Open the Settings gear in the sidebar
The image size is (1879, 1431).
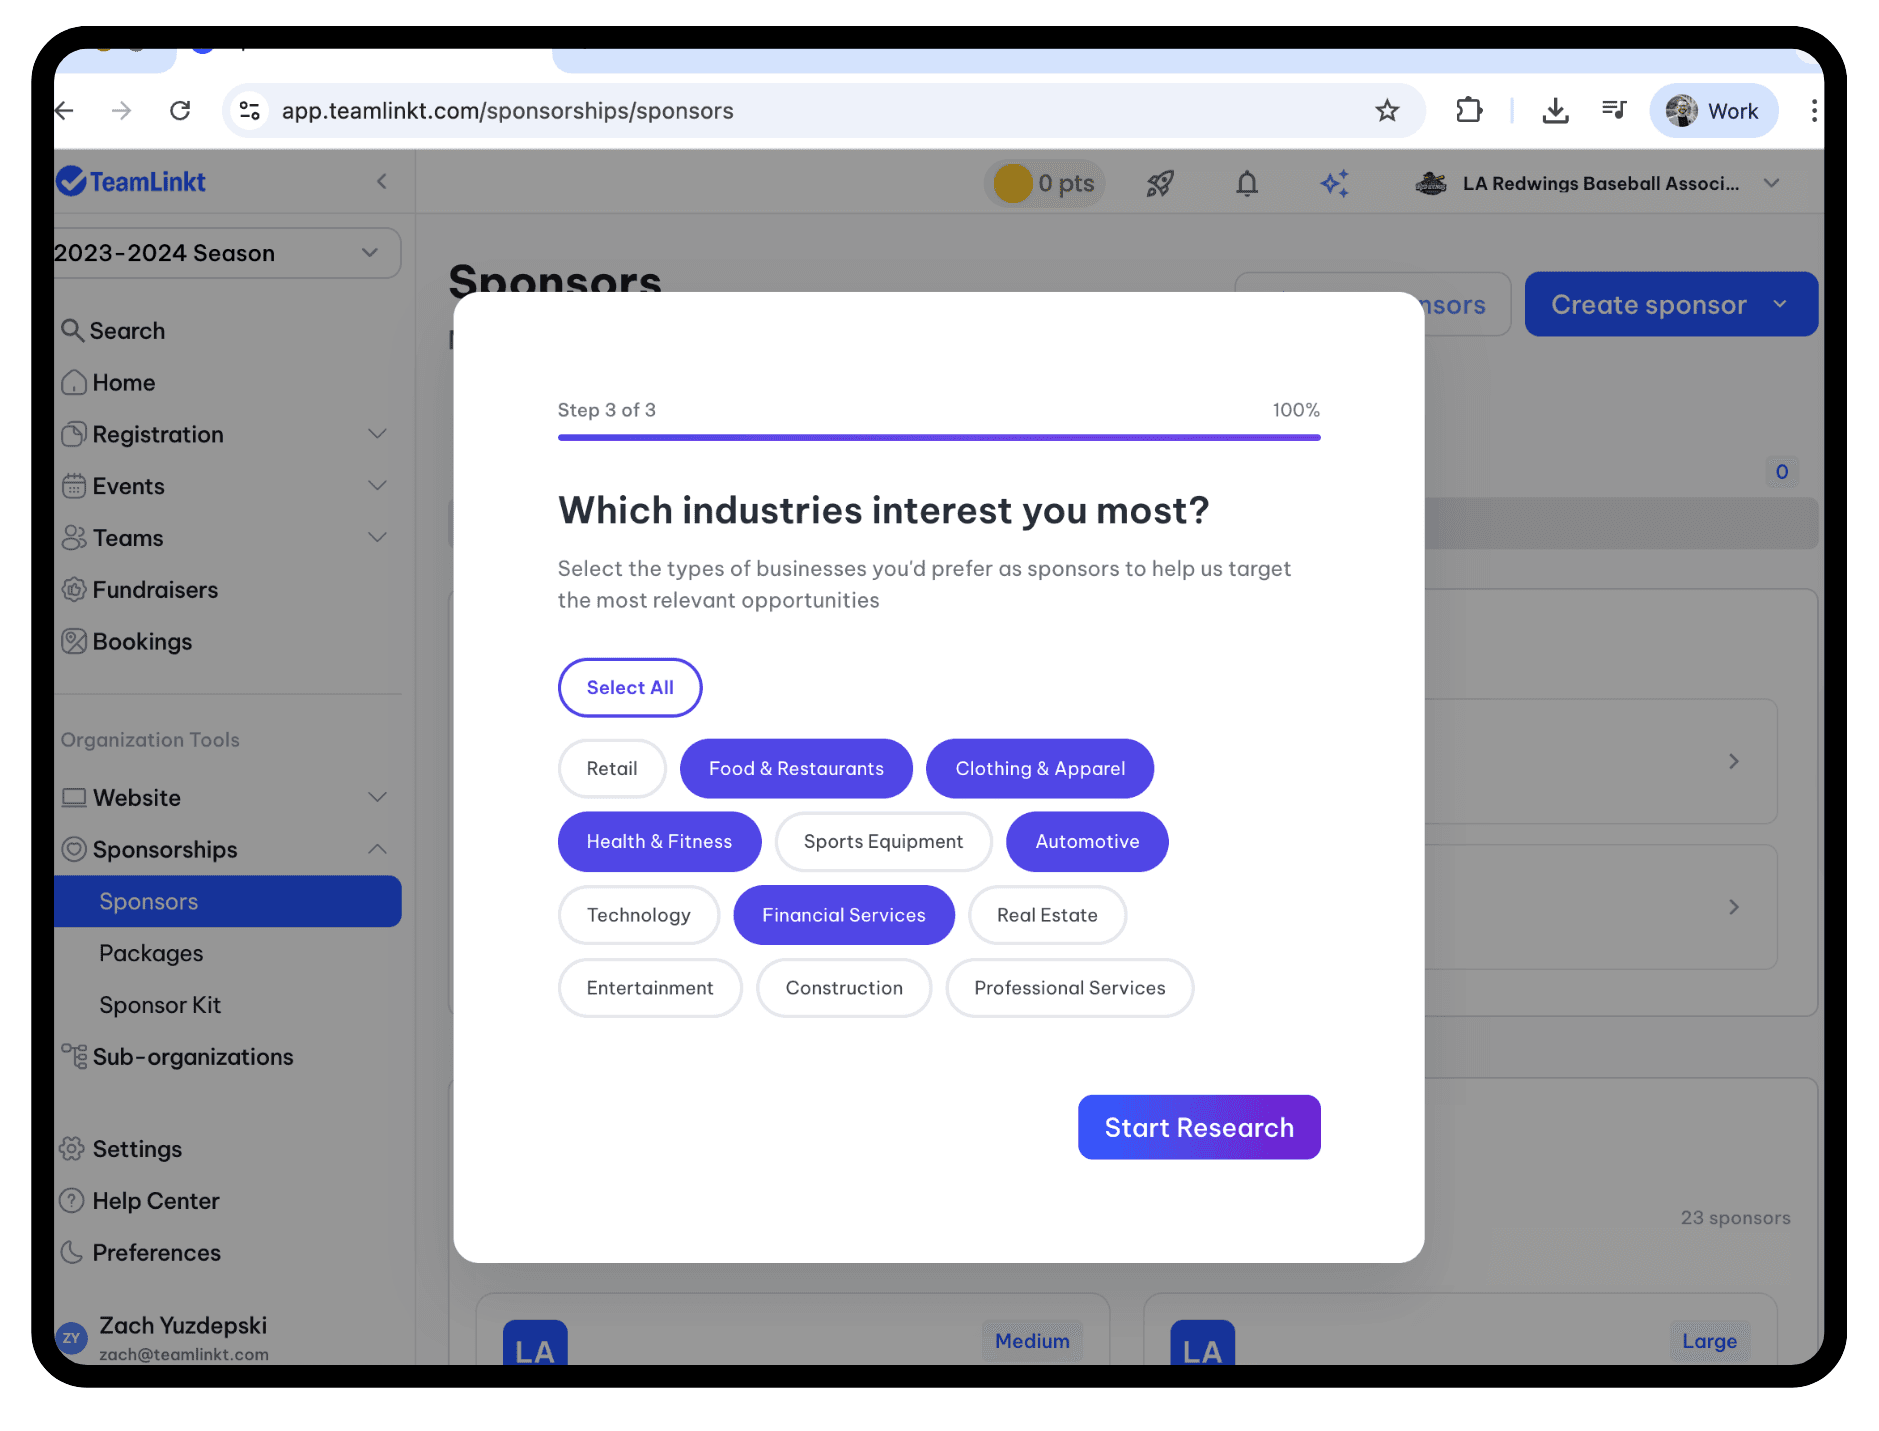tap(74, 1148)
